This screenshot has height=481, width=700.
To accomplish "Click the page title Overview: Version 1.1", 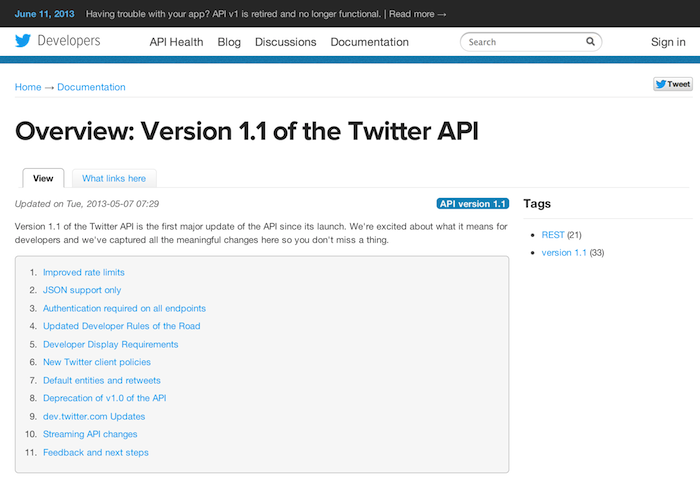I will click(x=246, y=131).
